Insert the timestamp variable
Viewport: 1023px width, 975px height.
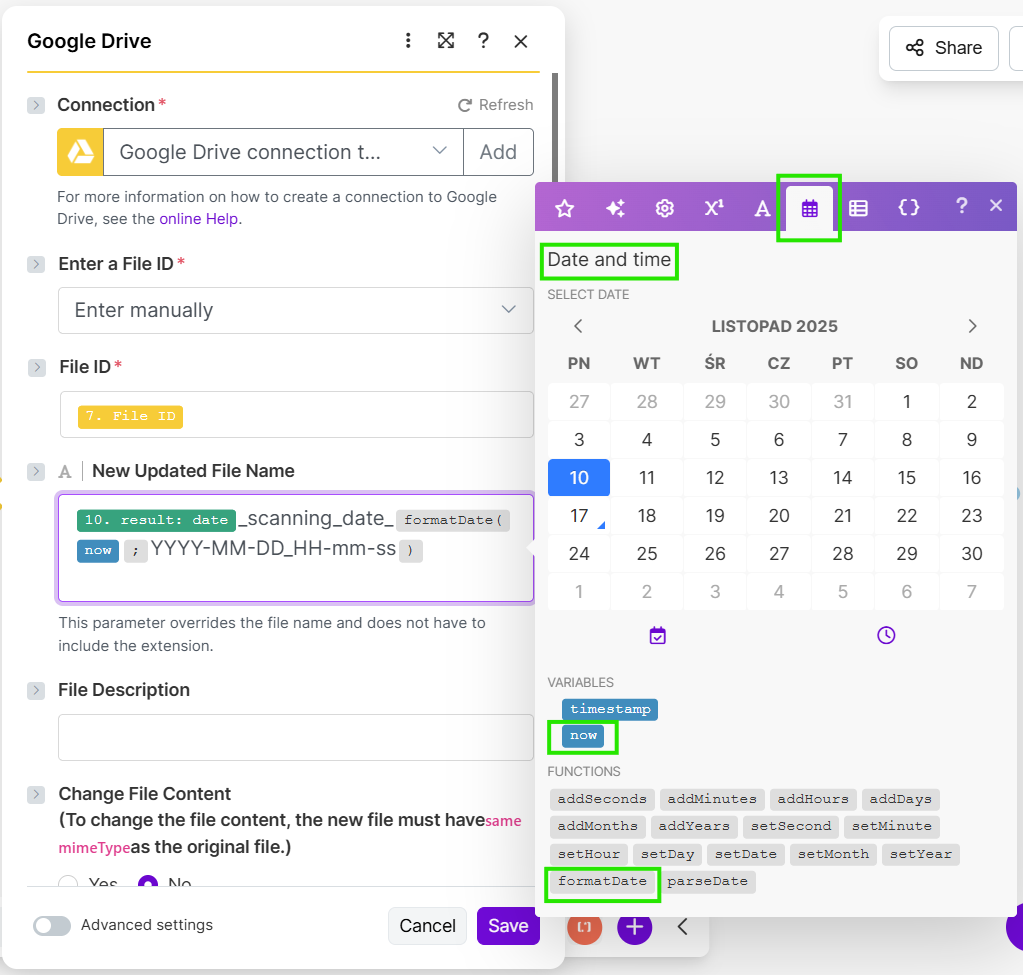pyautogui.click(x=610, y=709)
